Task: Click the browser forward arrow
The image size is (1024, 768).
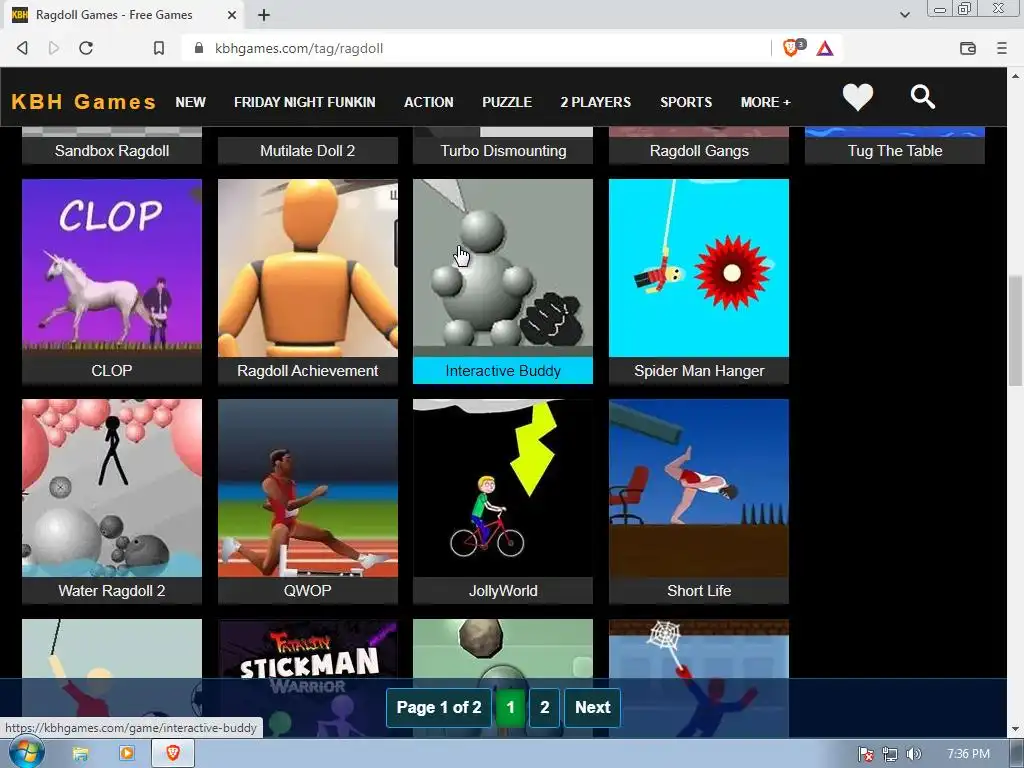Action: (x=54, y=48)
